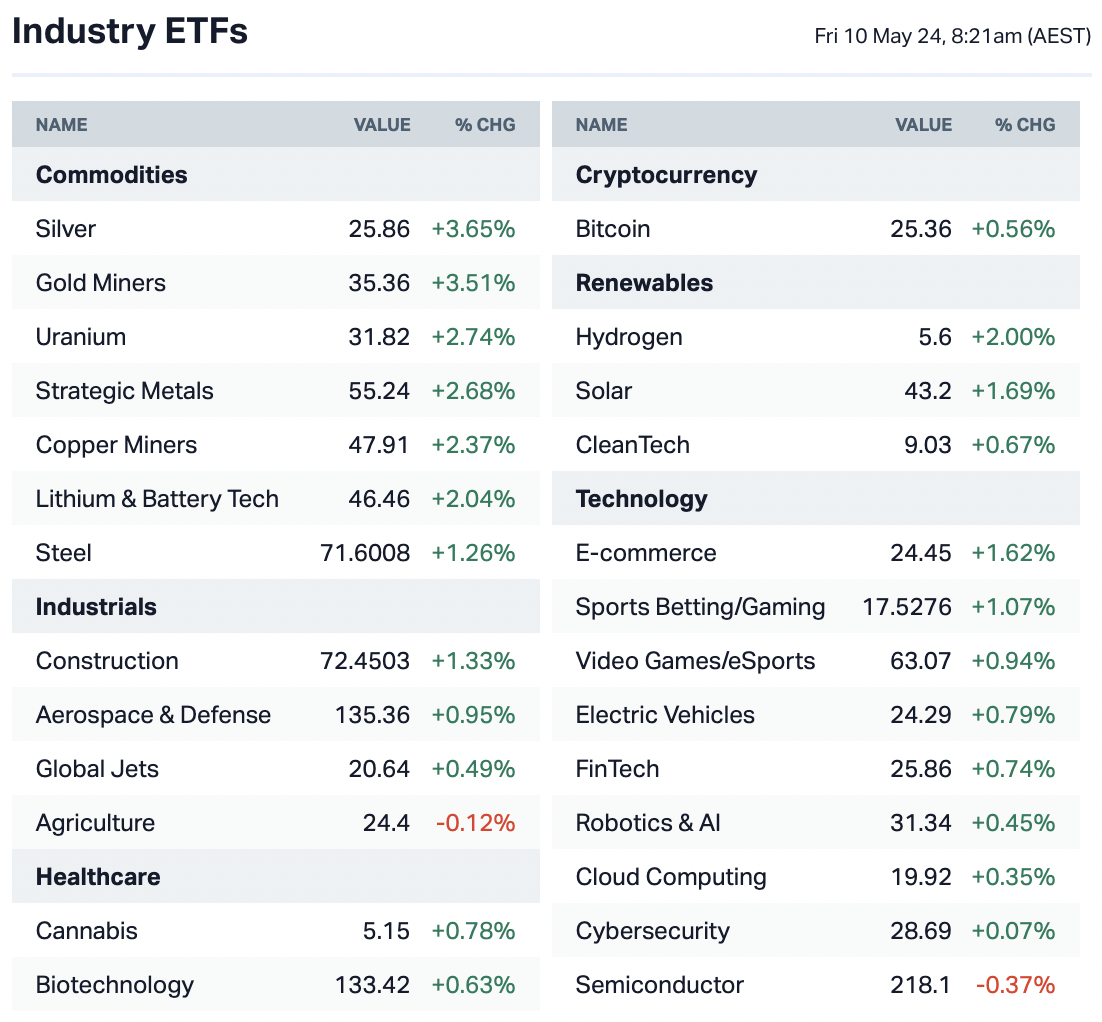Click the Biotechnology value 133.42

(x=372, y=985)
